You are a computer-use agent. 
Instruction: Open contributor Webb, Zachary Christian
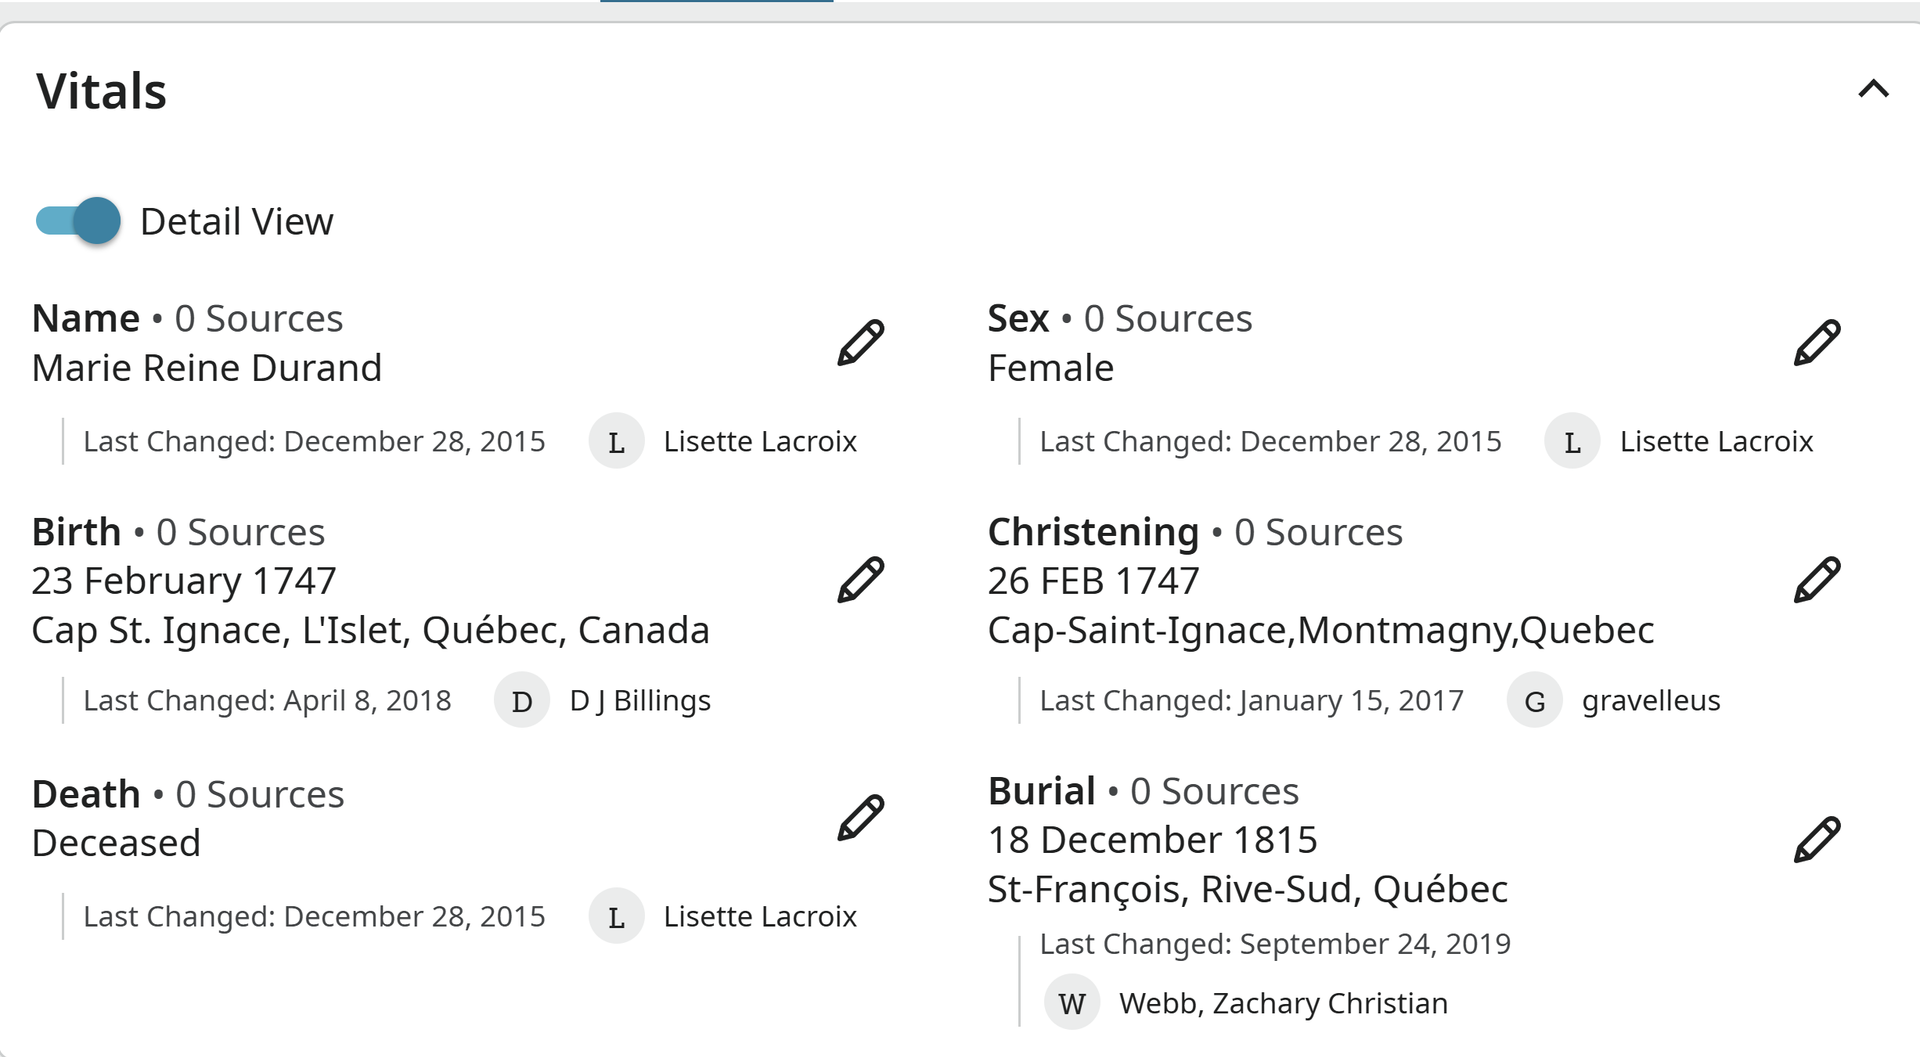pos(1283,1003)
